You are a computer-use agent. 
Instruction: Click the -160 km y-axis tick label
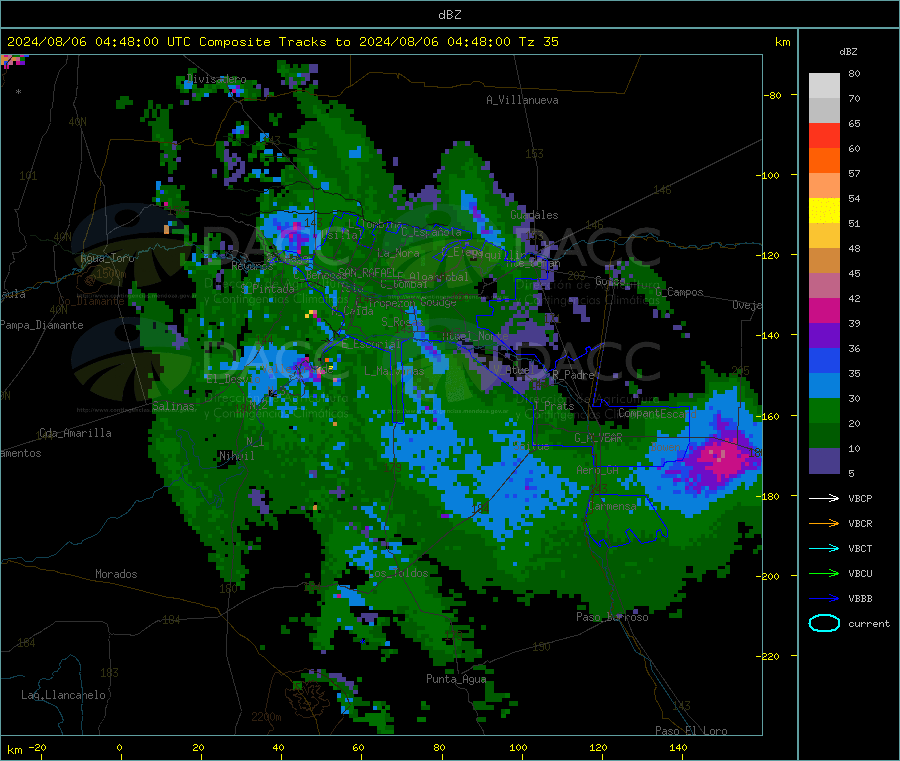coord(767,416)
